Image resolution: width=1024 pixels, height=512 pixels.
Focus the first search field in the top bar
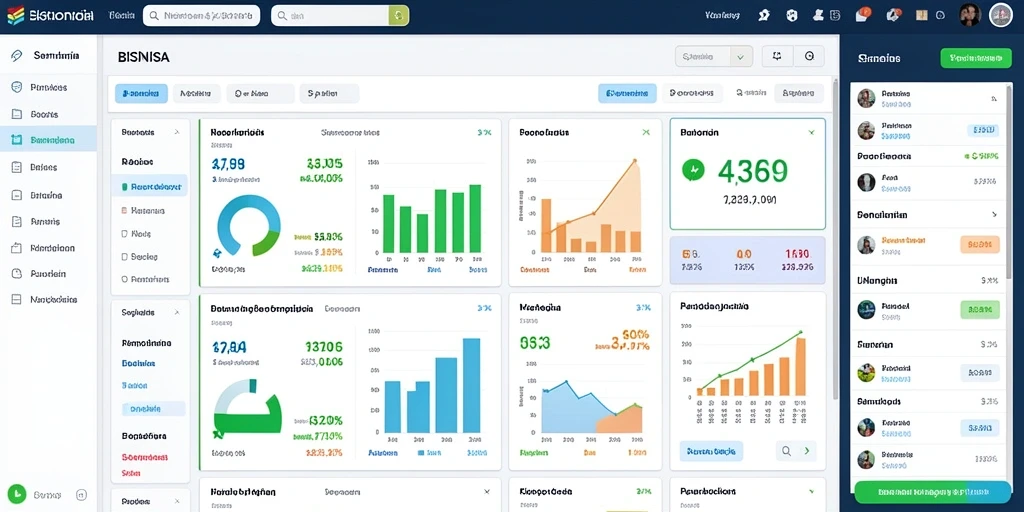click(x=201, y=15)
